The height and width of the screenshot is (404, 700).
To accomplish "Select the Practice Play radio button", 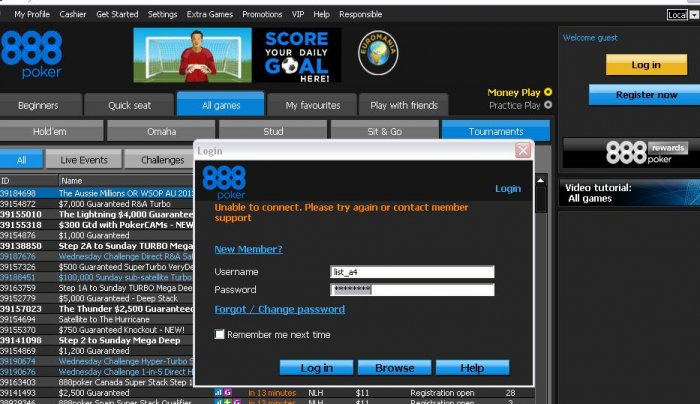I will click(548, 105).
